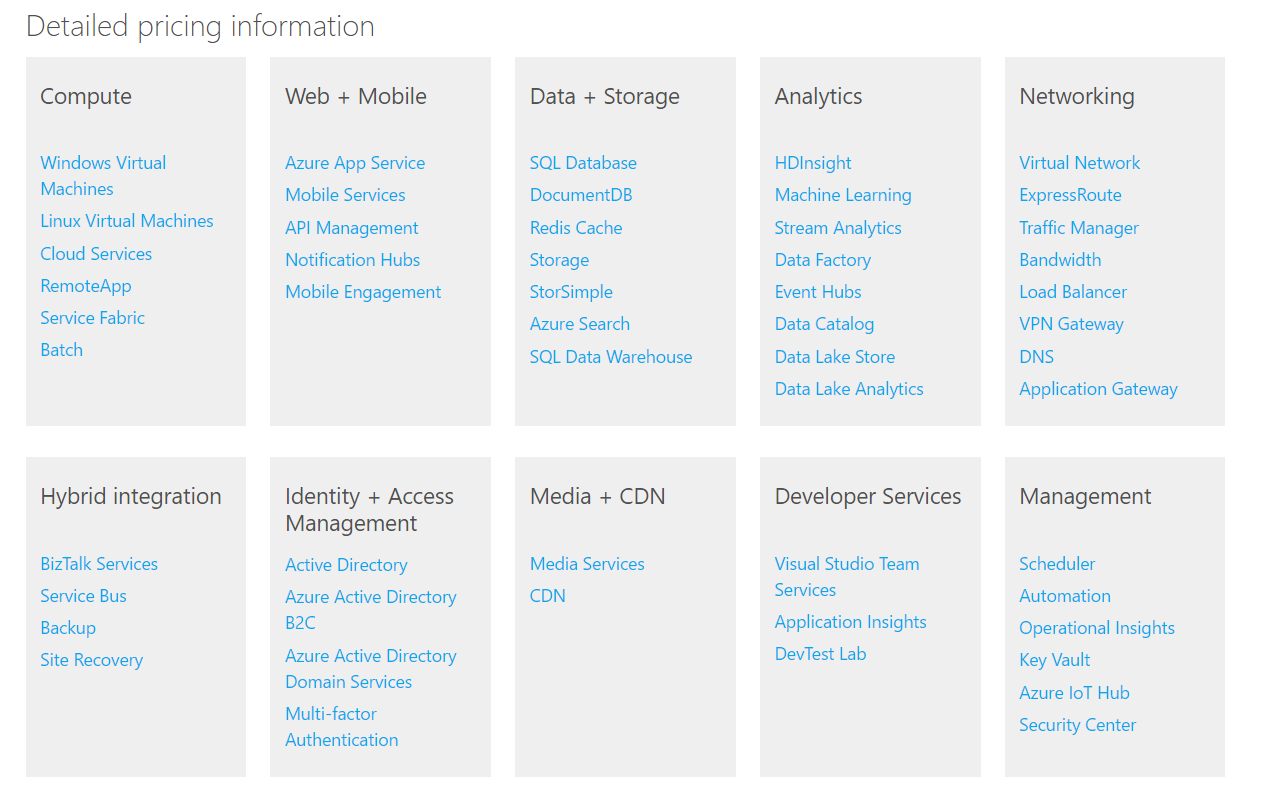Open Media Services pricing

point(587,563)
